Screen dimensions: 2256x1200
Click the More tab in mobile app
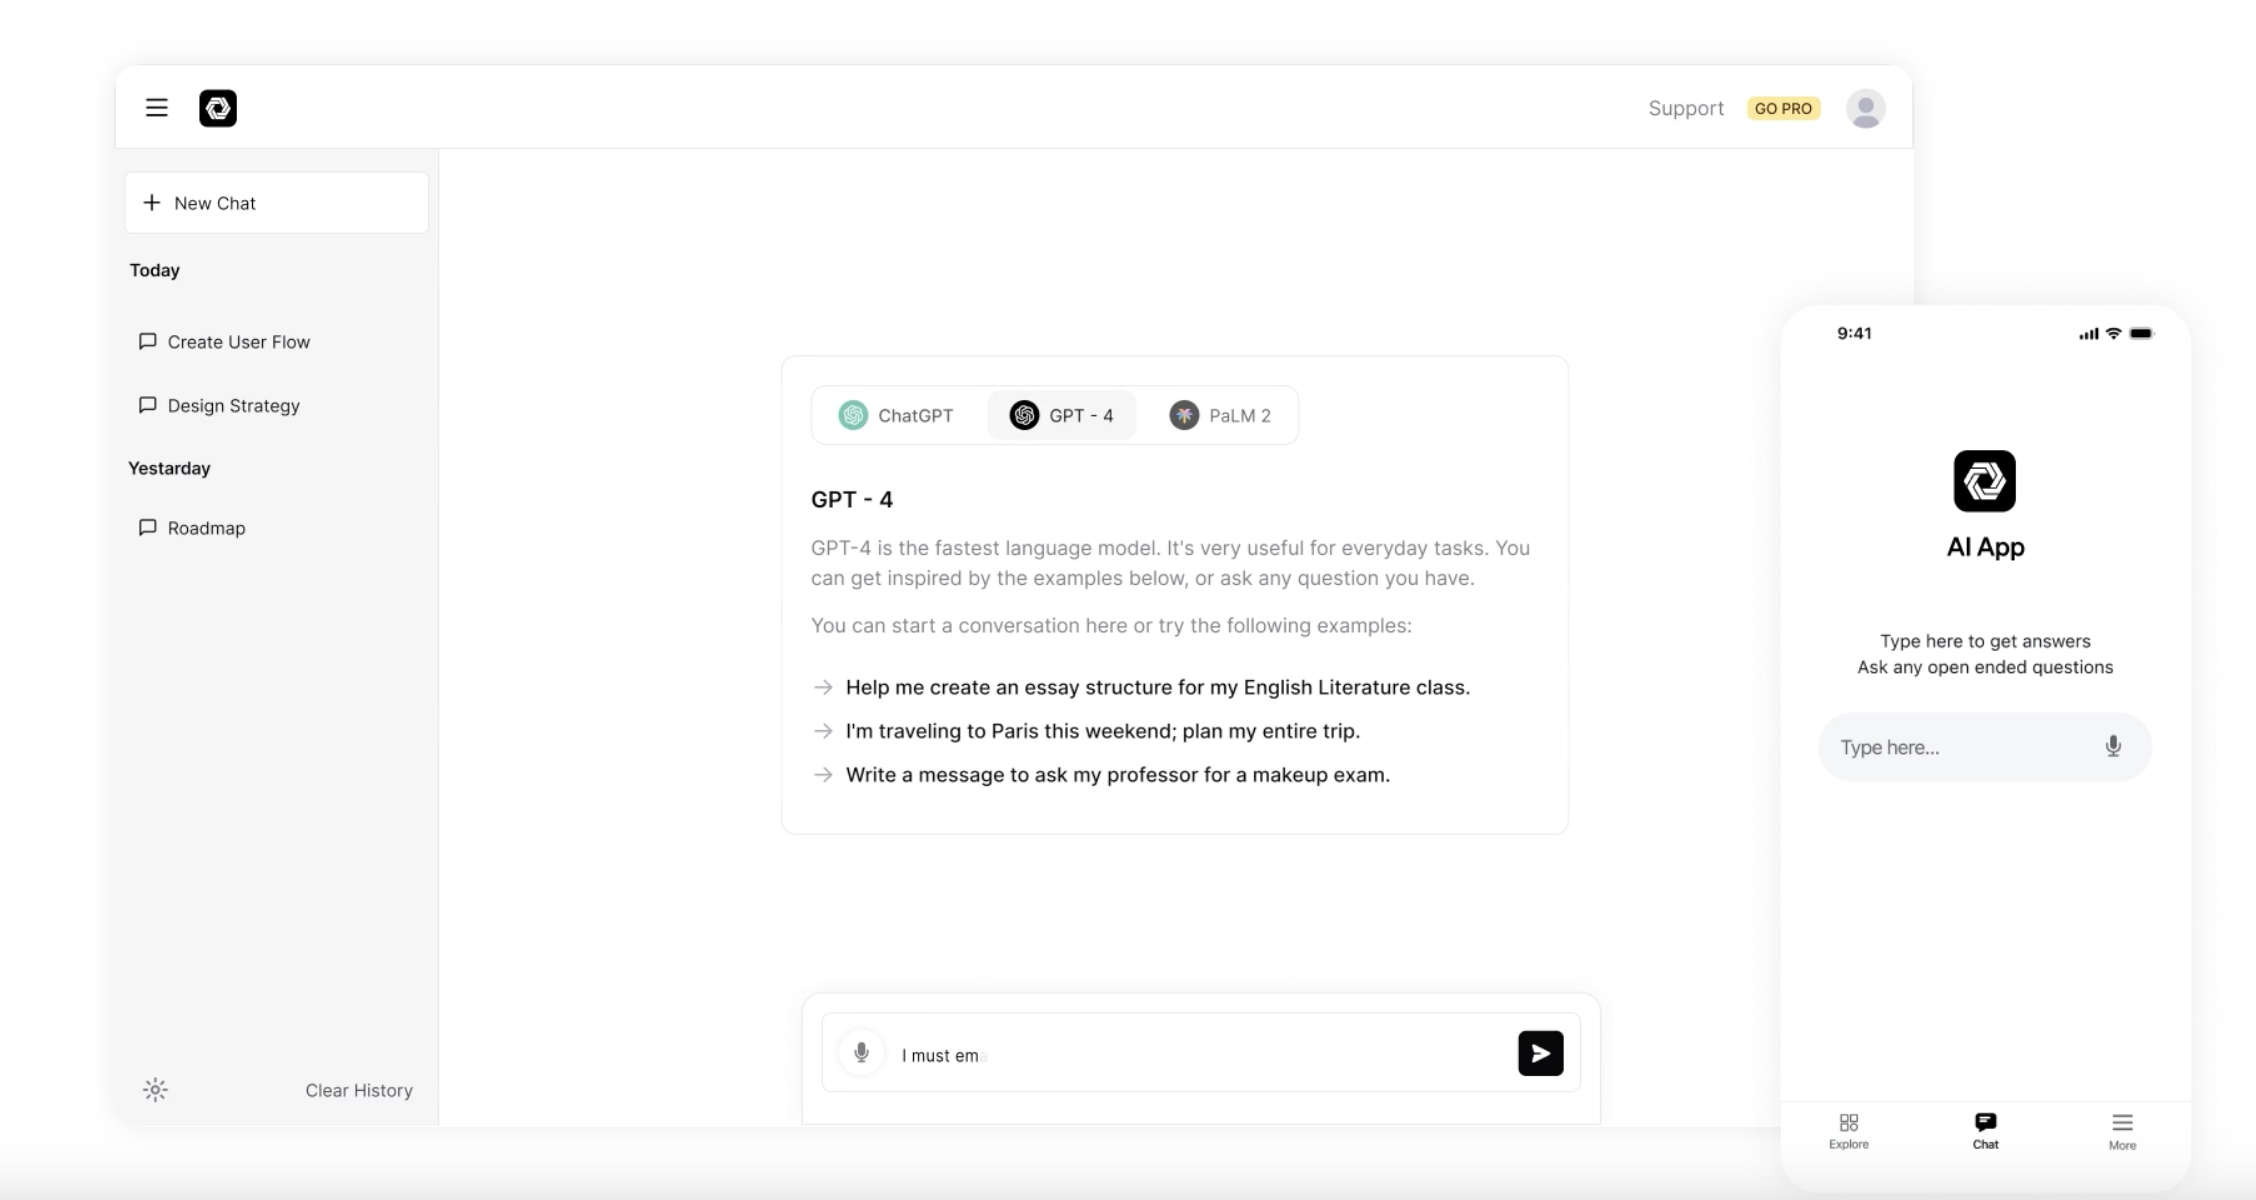pos(2123,1130)
